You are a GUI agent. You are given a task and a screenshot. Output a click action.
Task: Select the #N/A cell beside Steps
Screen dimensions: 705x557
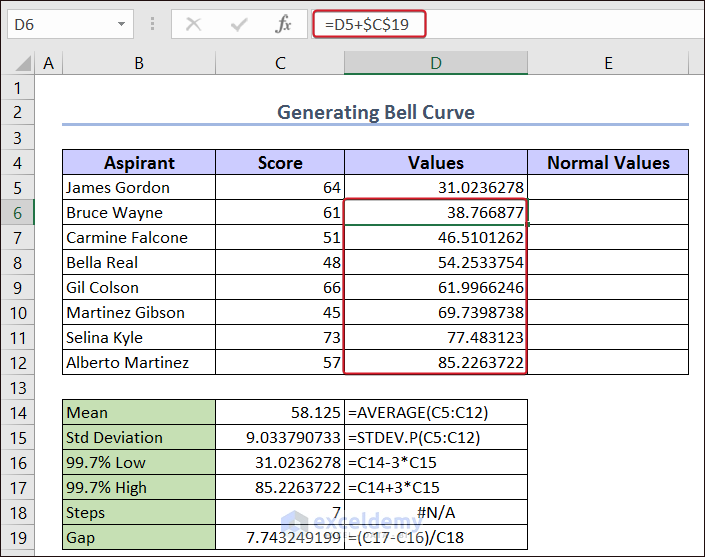point(436,512)
